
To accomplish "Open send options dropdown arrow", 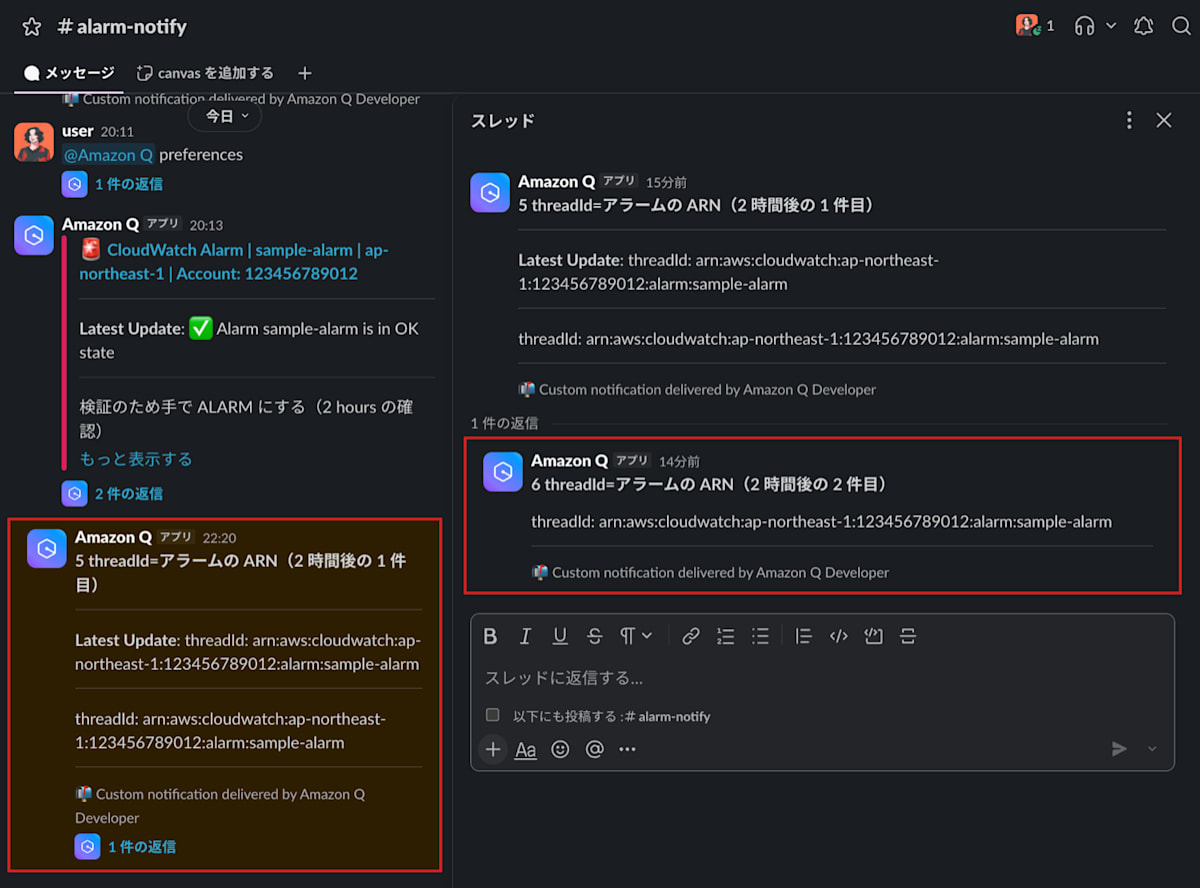I will (x=1152, y=749).
